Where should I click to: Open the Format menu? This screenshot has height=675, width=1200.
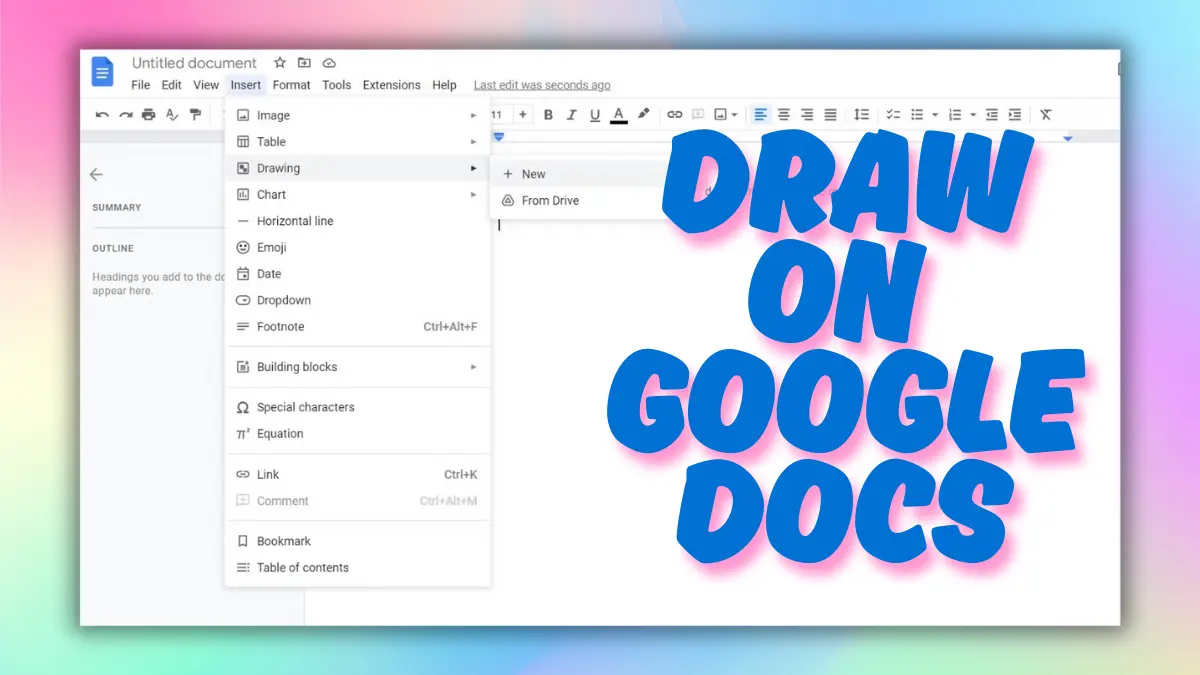[292, 85]
